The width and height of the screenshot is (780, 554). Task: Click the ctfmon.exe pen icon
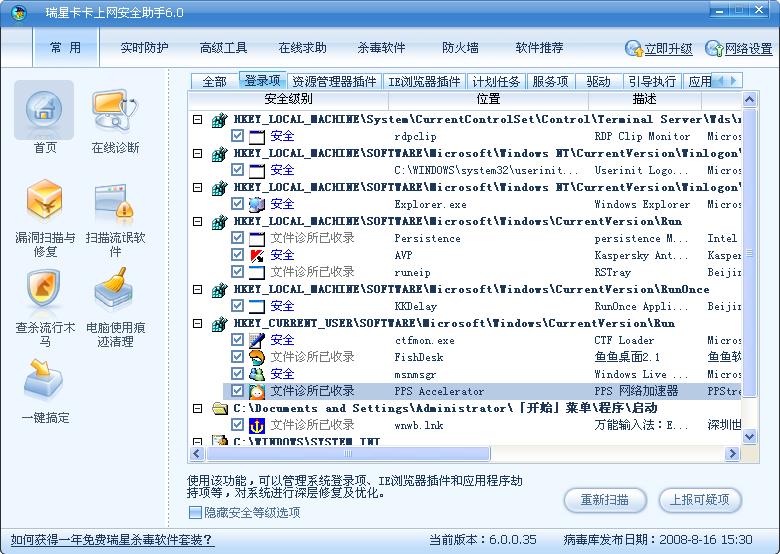pyautogui.click(x=257, y=340)
